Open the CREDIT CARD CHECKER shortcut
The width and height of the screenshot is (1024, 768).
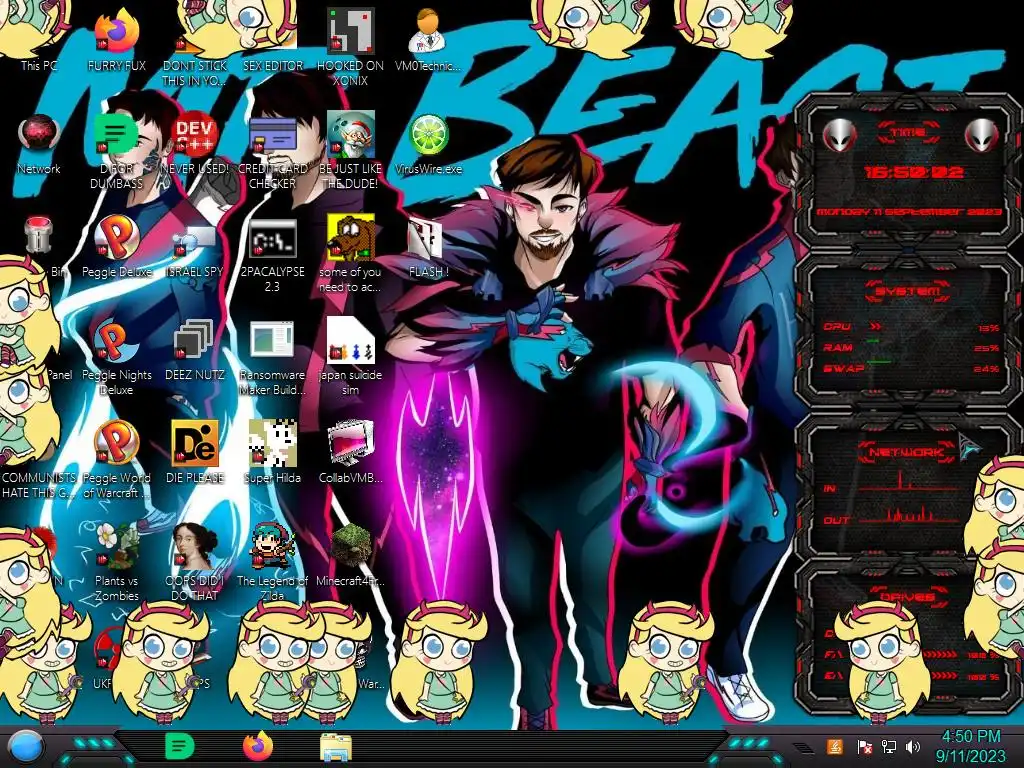pyautogui.click(x=272, y=150)
